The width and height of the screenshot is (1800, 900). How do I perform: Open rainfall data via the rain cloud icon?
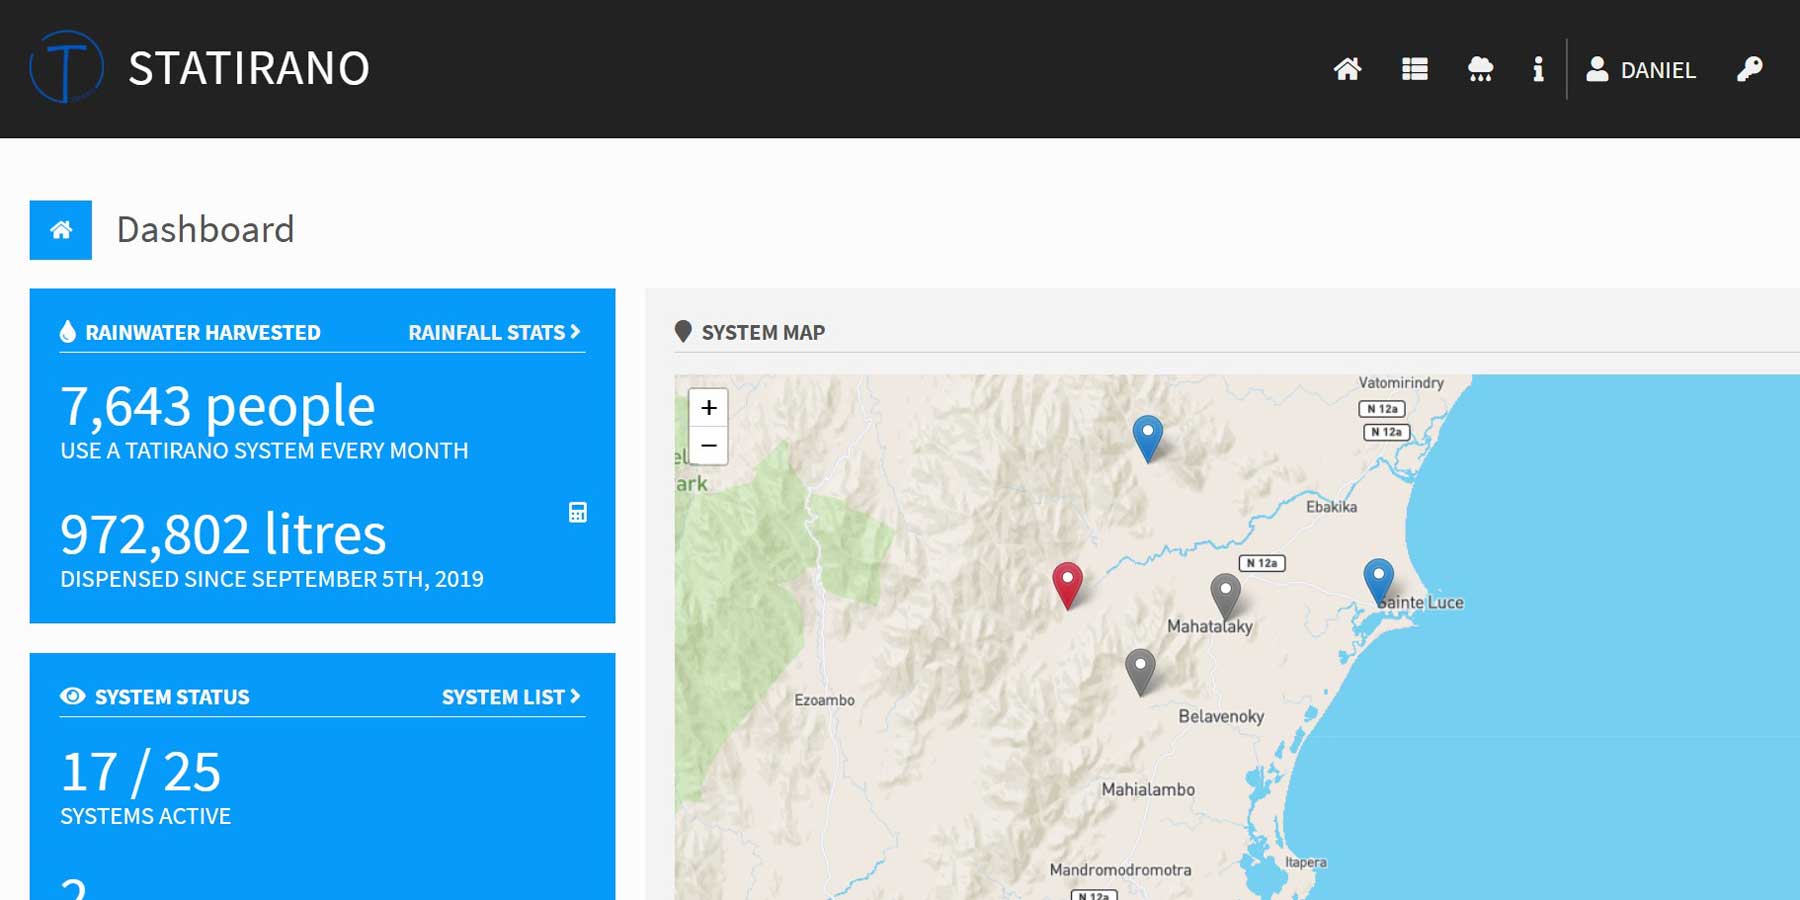(x=1479, y=69)
